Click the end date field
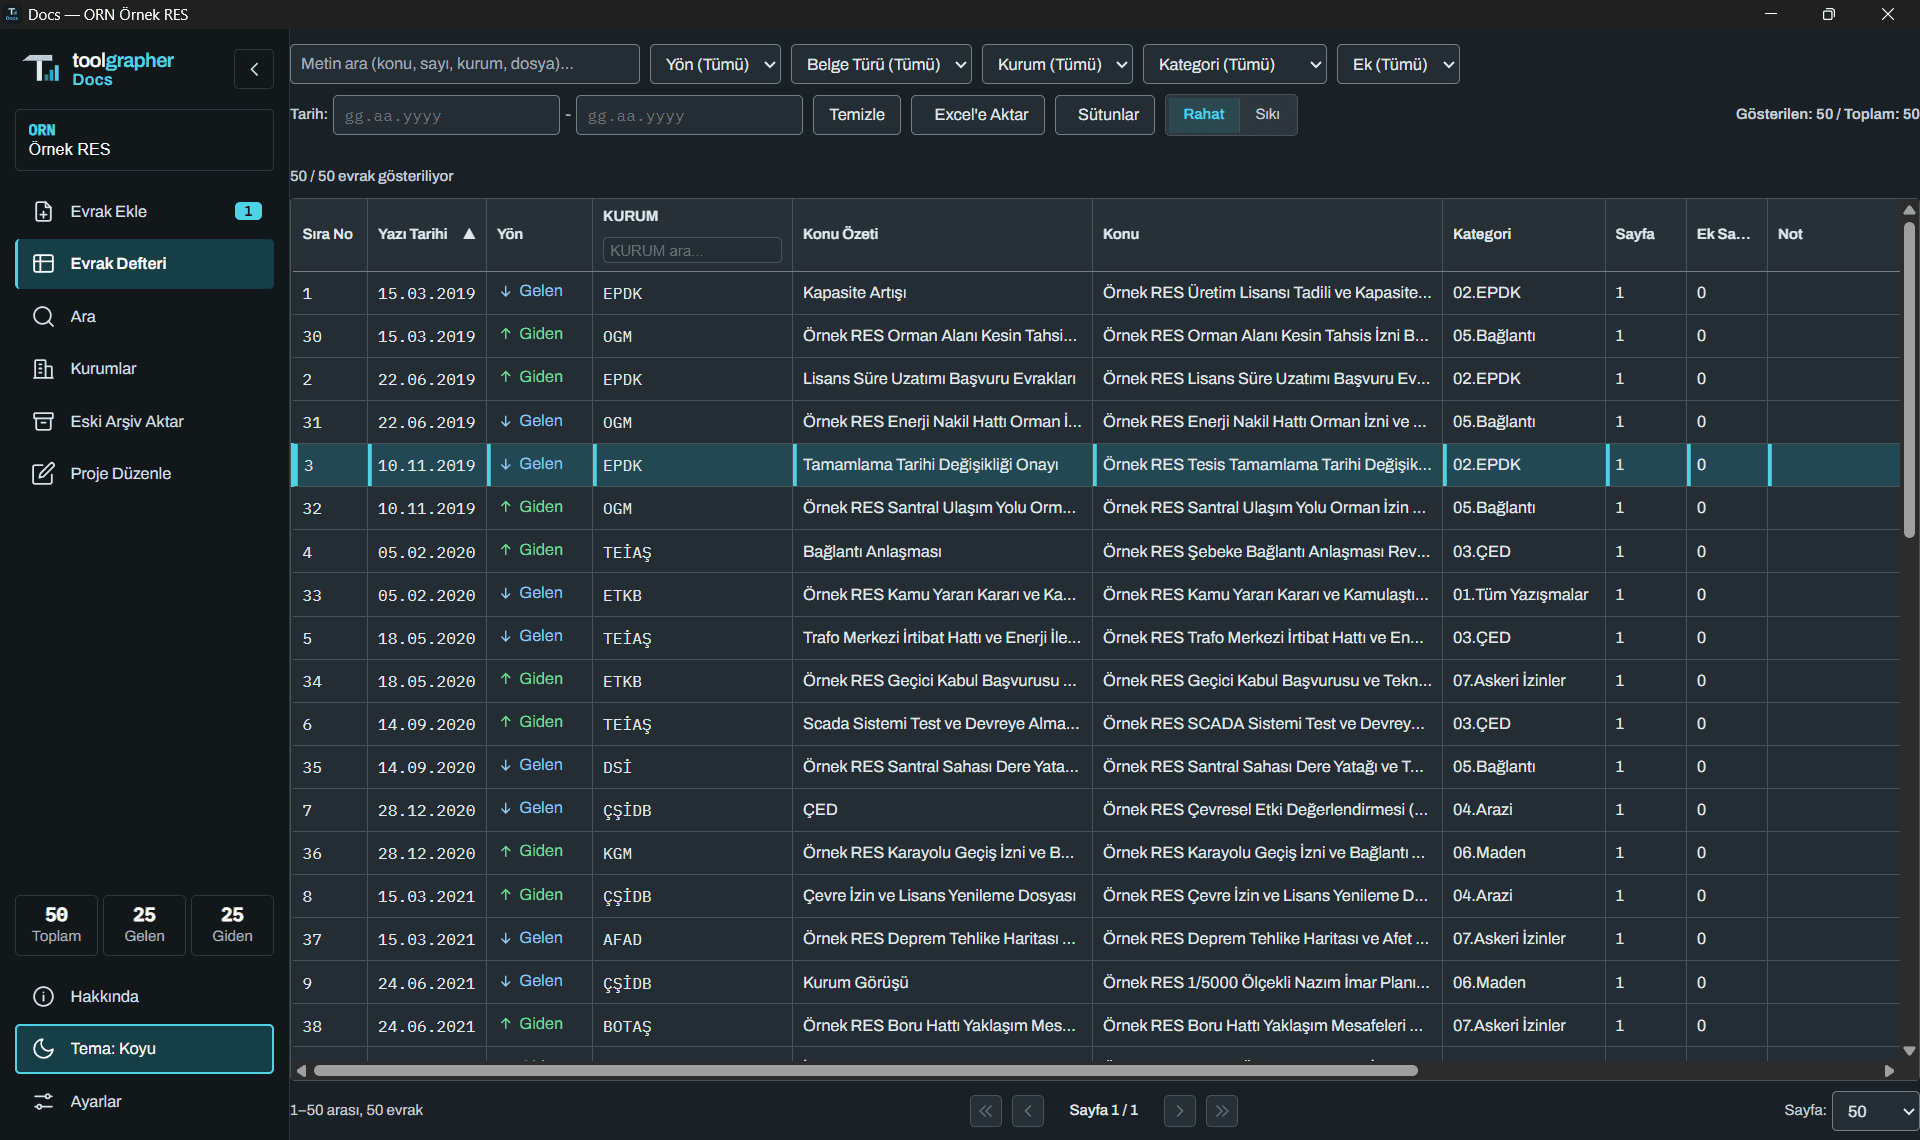Image resolution: width=1920 pixels, height=1140 pixels. 689,115
